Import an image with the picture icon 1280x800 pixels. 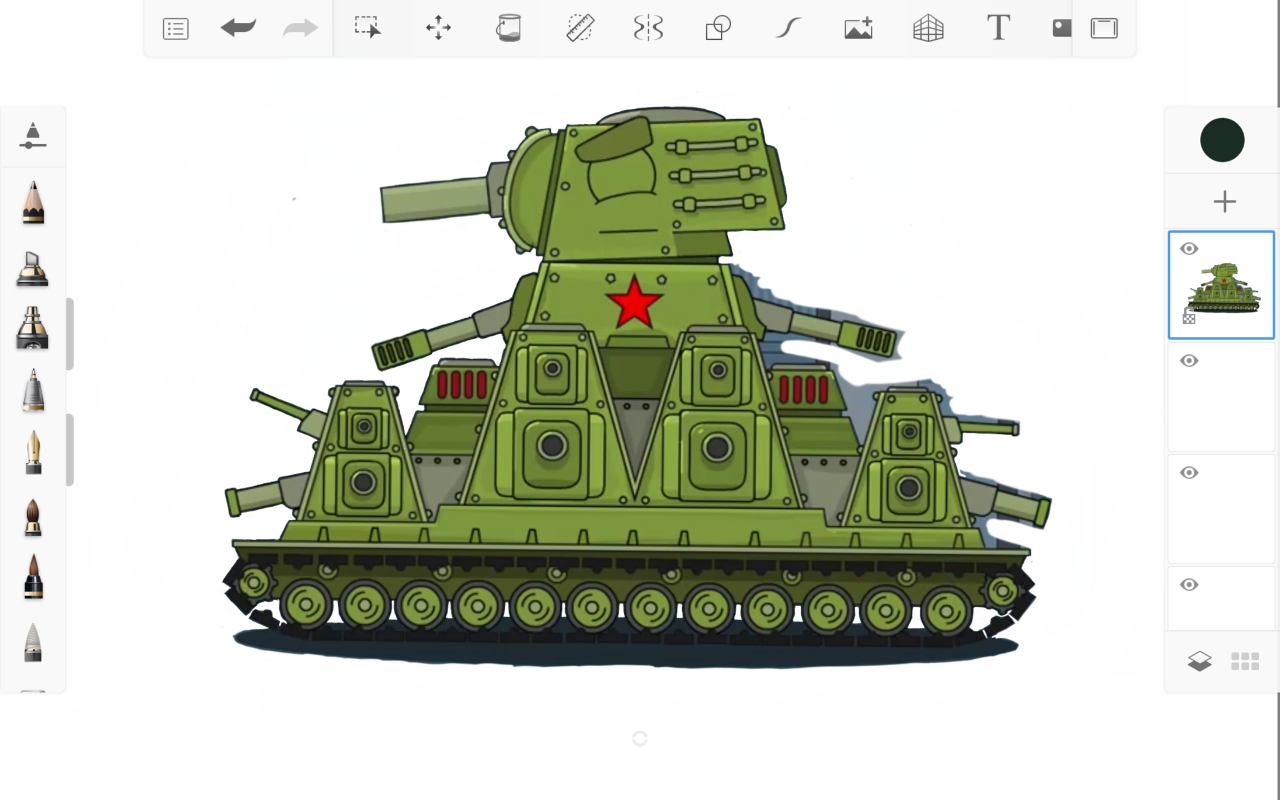[858, 28]
